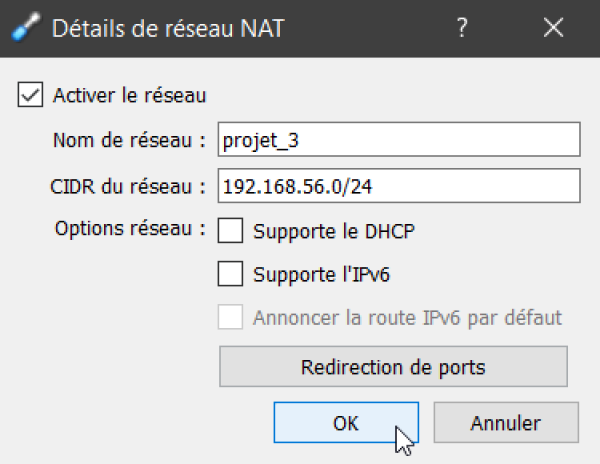Confirm the dialog with OK

[x=346, y=423]
